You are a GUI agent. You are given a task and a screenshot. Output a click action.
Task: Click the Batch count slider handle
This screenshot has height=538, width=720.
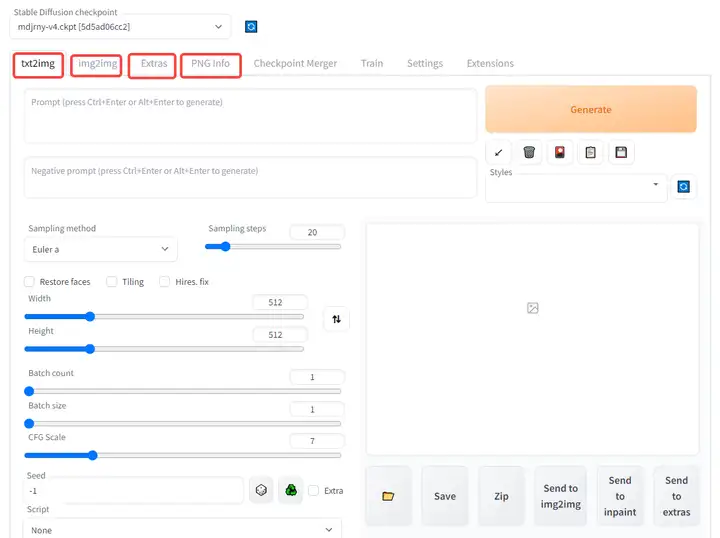(x=29, y=391)
